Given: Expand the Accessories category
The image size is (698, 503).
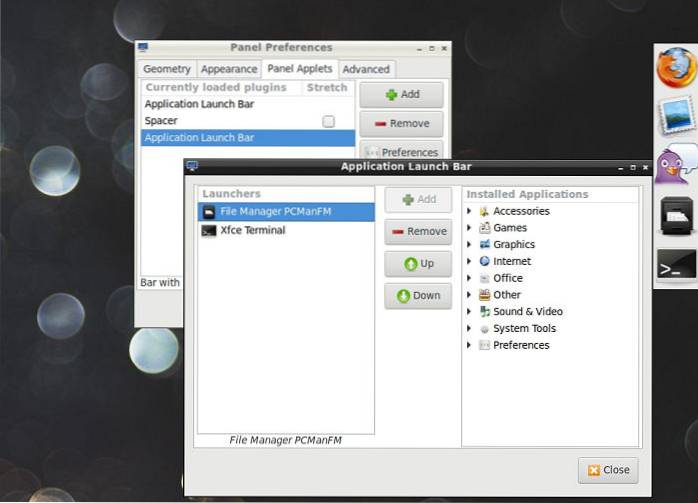Looking at the screenshot, I should pyautogui.click(x=470, y=211).
